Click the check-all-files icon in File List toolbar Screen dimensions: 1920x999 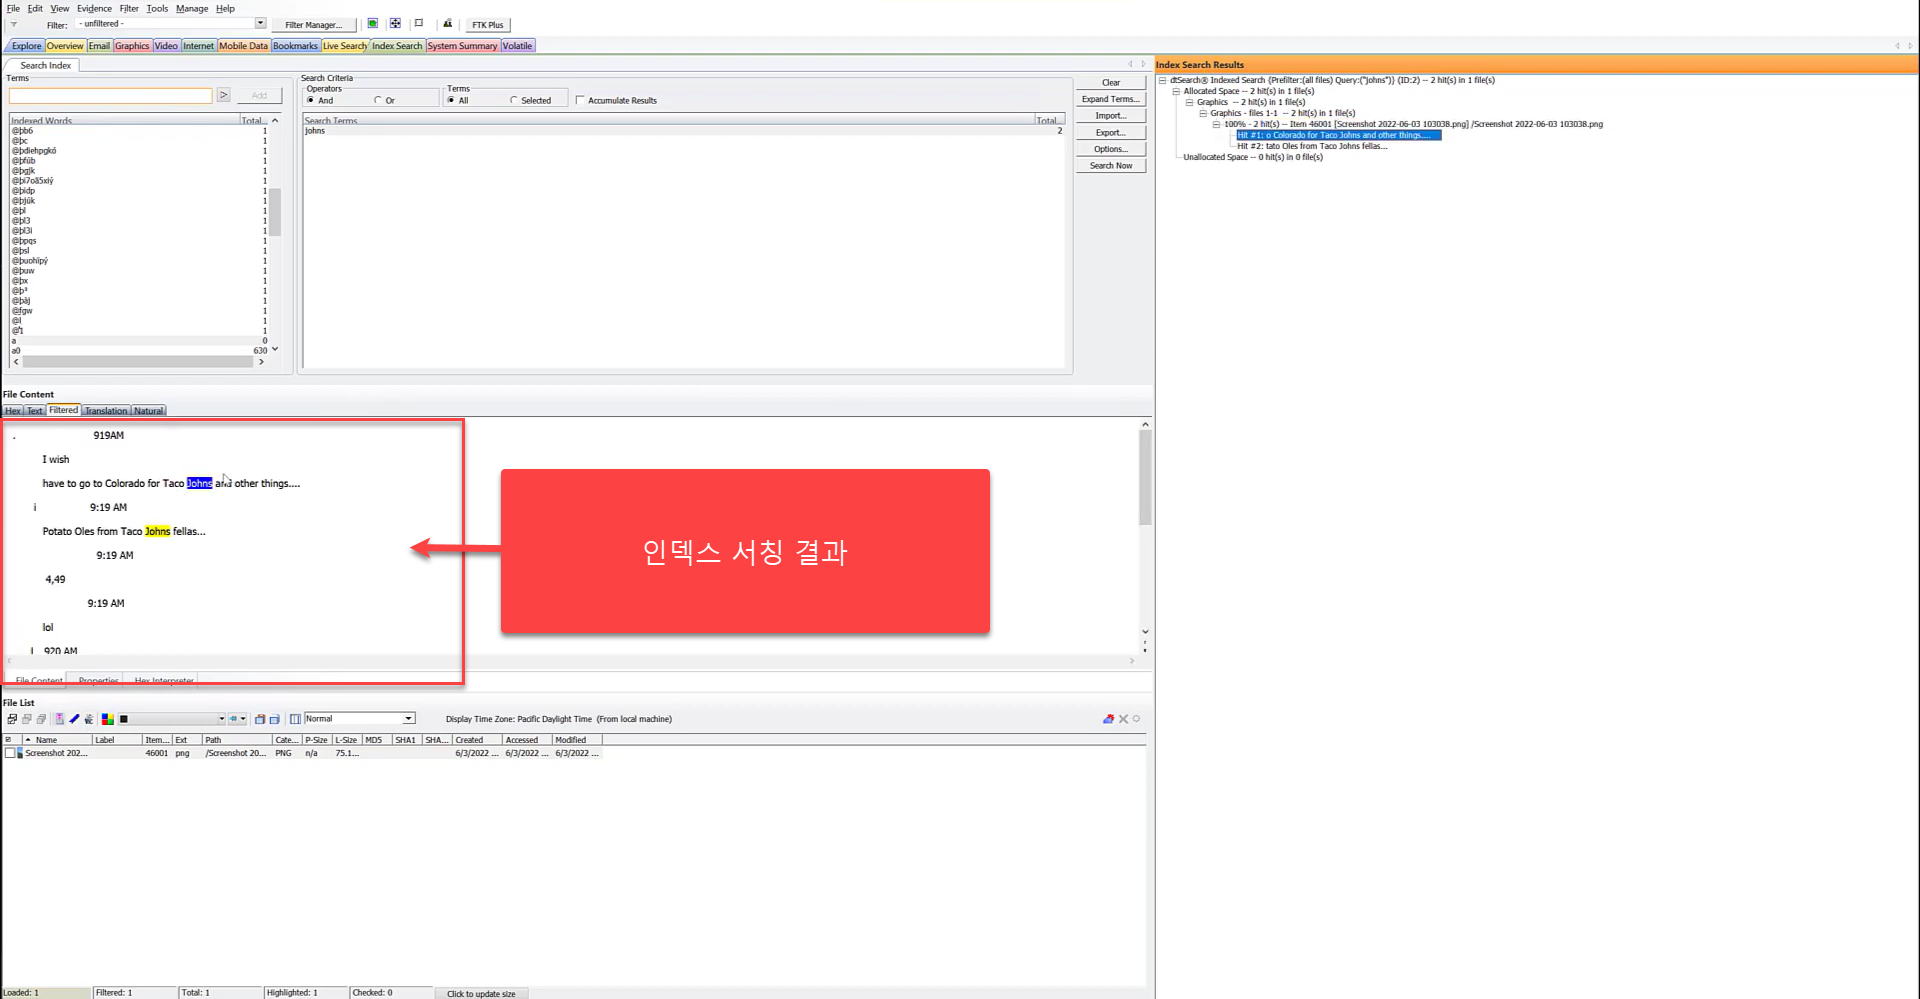click(x=12, y=719)
